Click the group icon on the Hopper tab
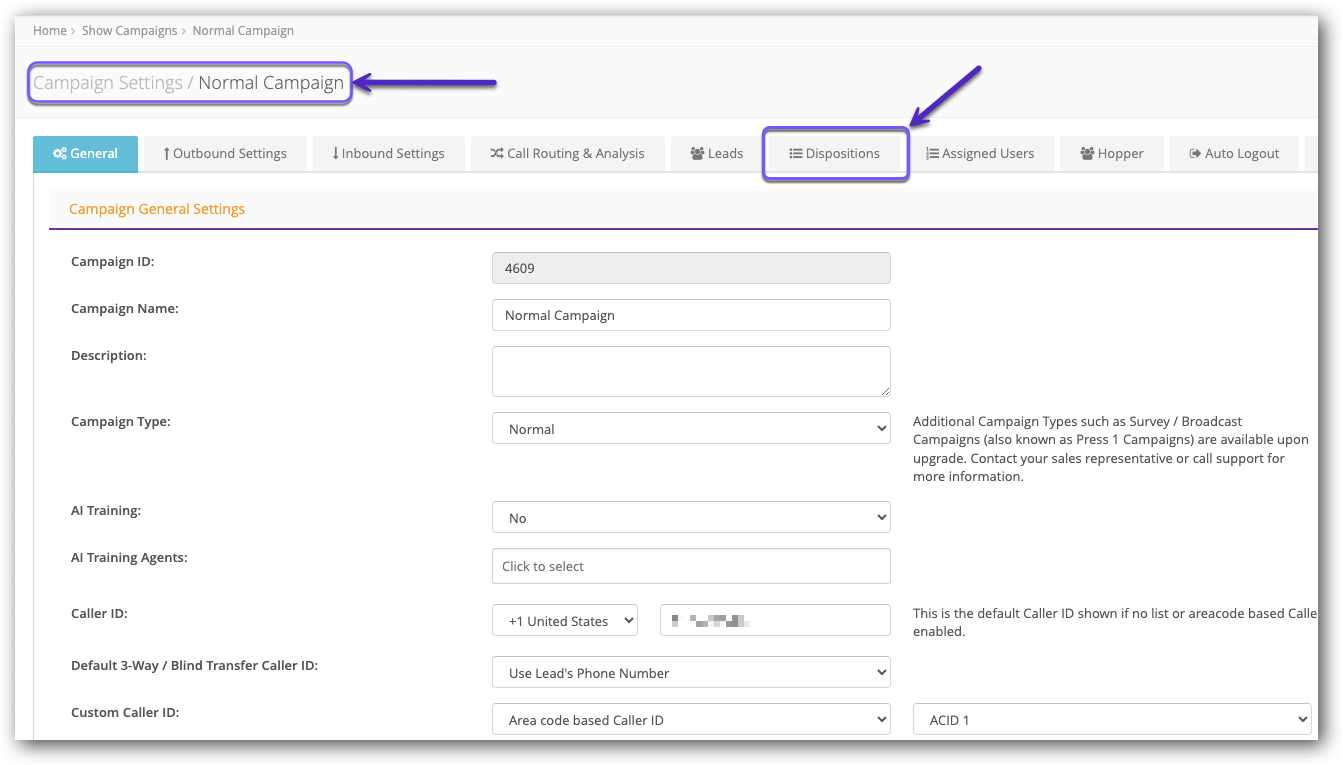This screenshot has width=1343, height=765. coord(1086,153)
